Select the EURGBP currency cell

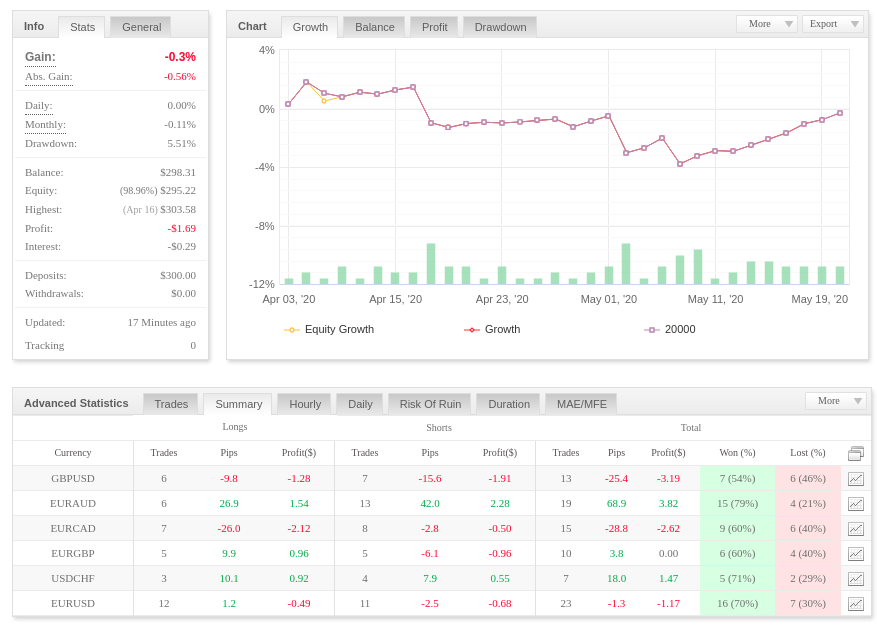pos(73,554)
